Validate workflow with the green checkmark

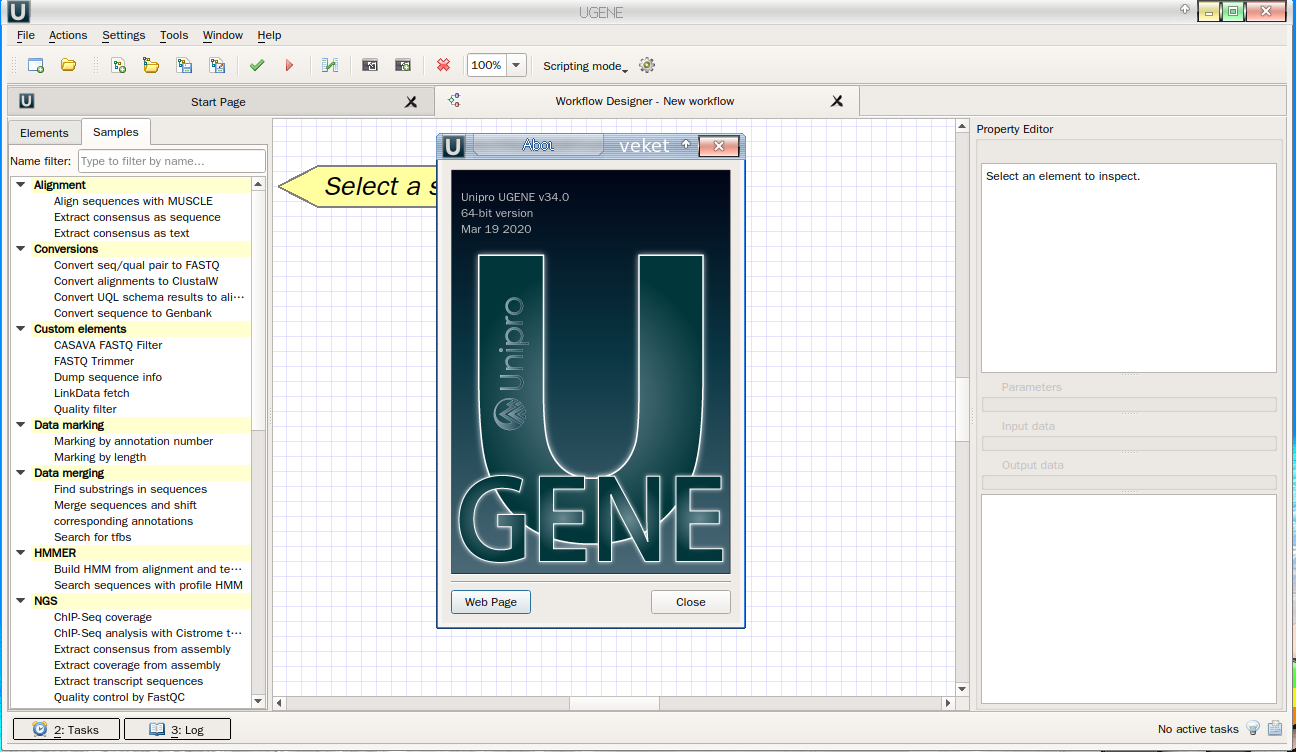pos(257,65)
